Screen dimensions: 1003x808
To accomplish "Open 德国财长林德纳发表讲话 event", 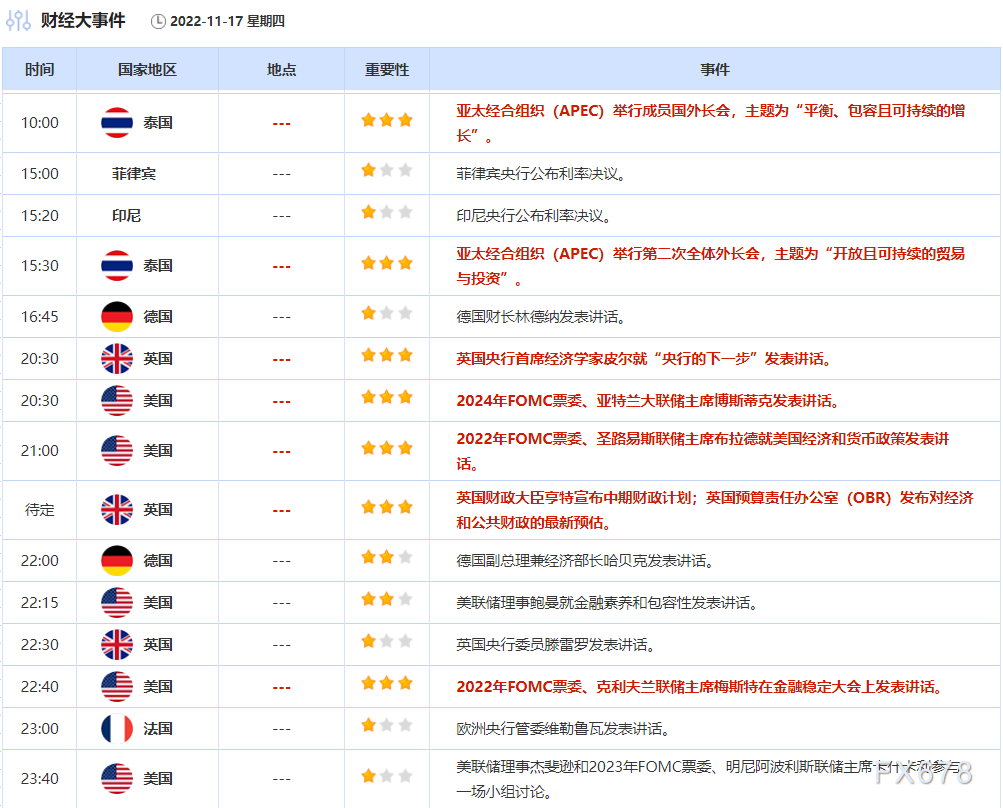I will click(541, 316).
